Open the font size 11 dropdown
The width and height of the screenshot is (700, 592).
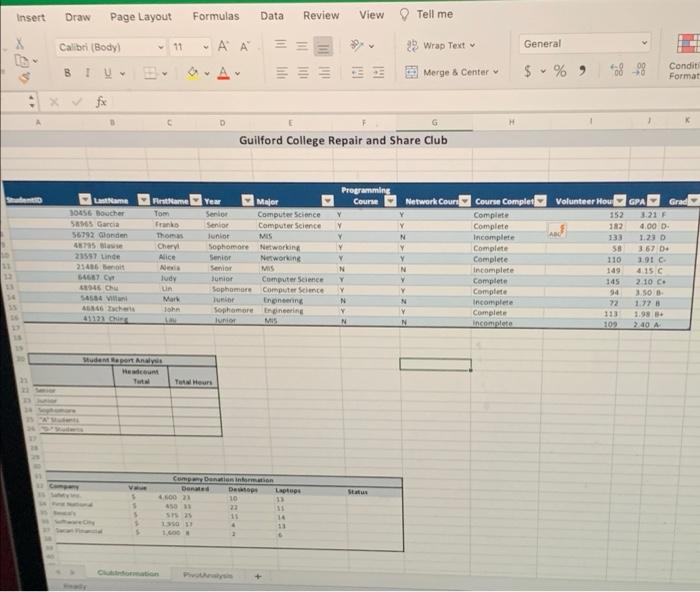pos(205,47)
